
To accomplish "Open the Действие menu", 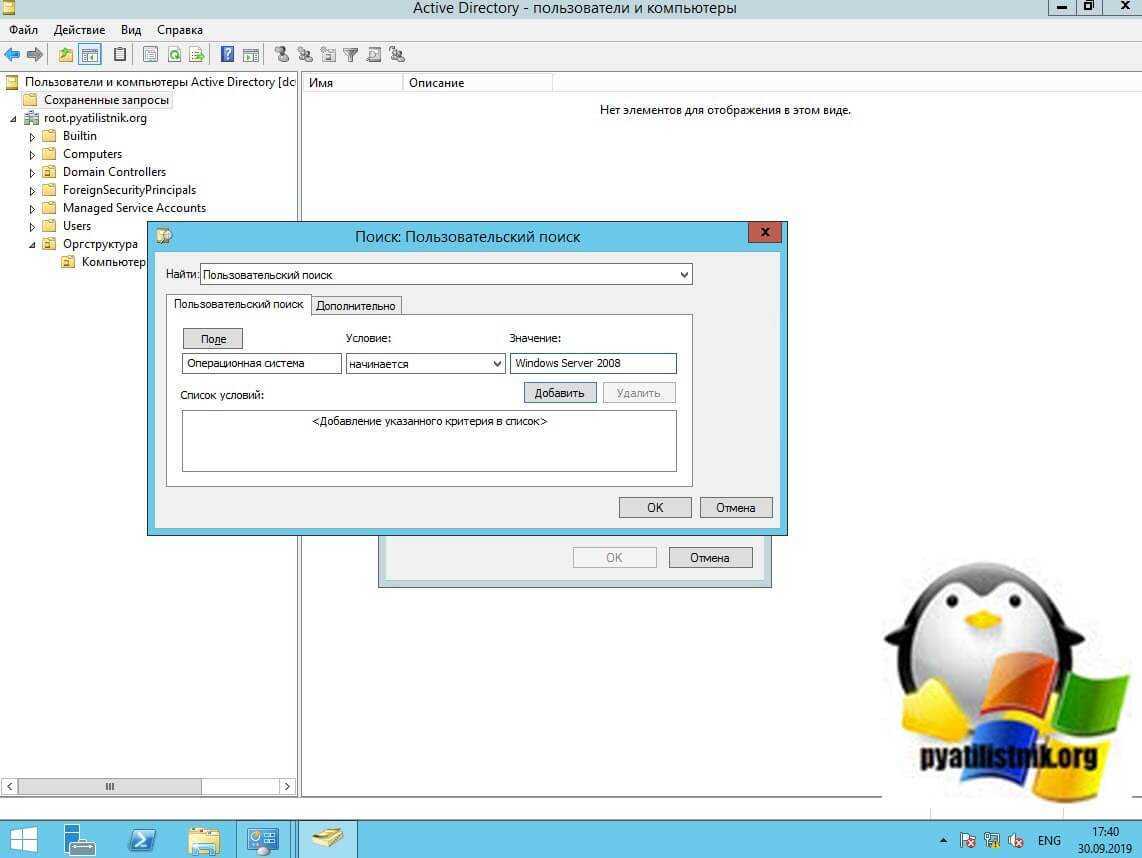I will [x=79, y=30].
